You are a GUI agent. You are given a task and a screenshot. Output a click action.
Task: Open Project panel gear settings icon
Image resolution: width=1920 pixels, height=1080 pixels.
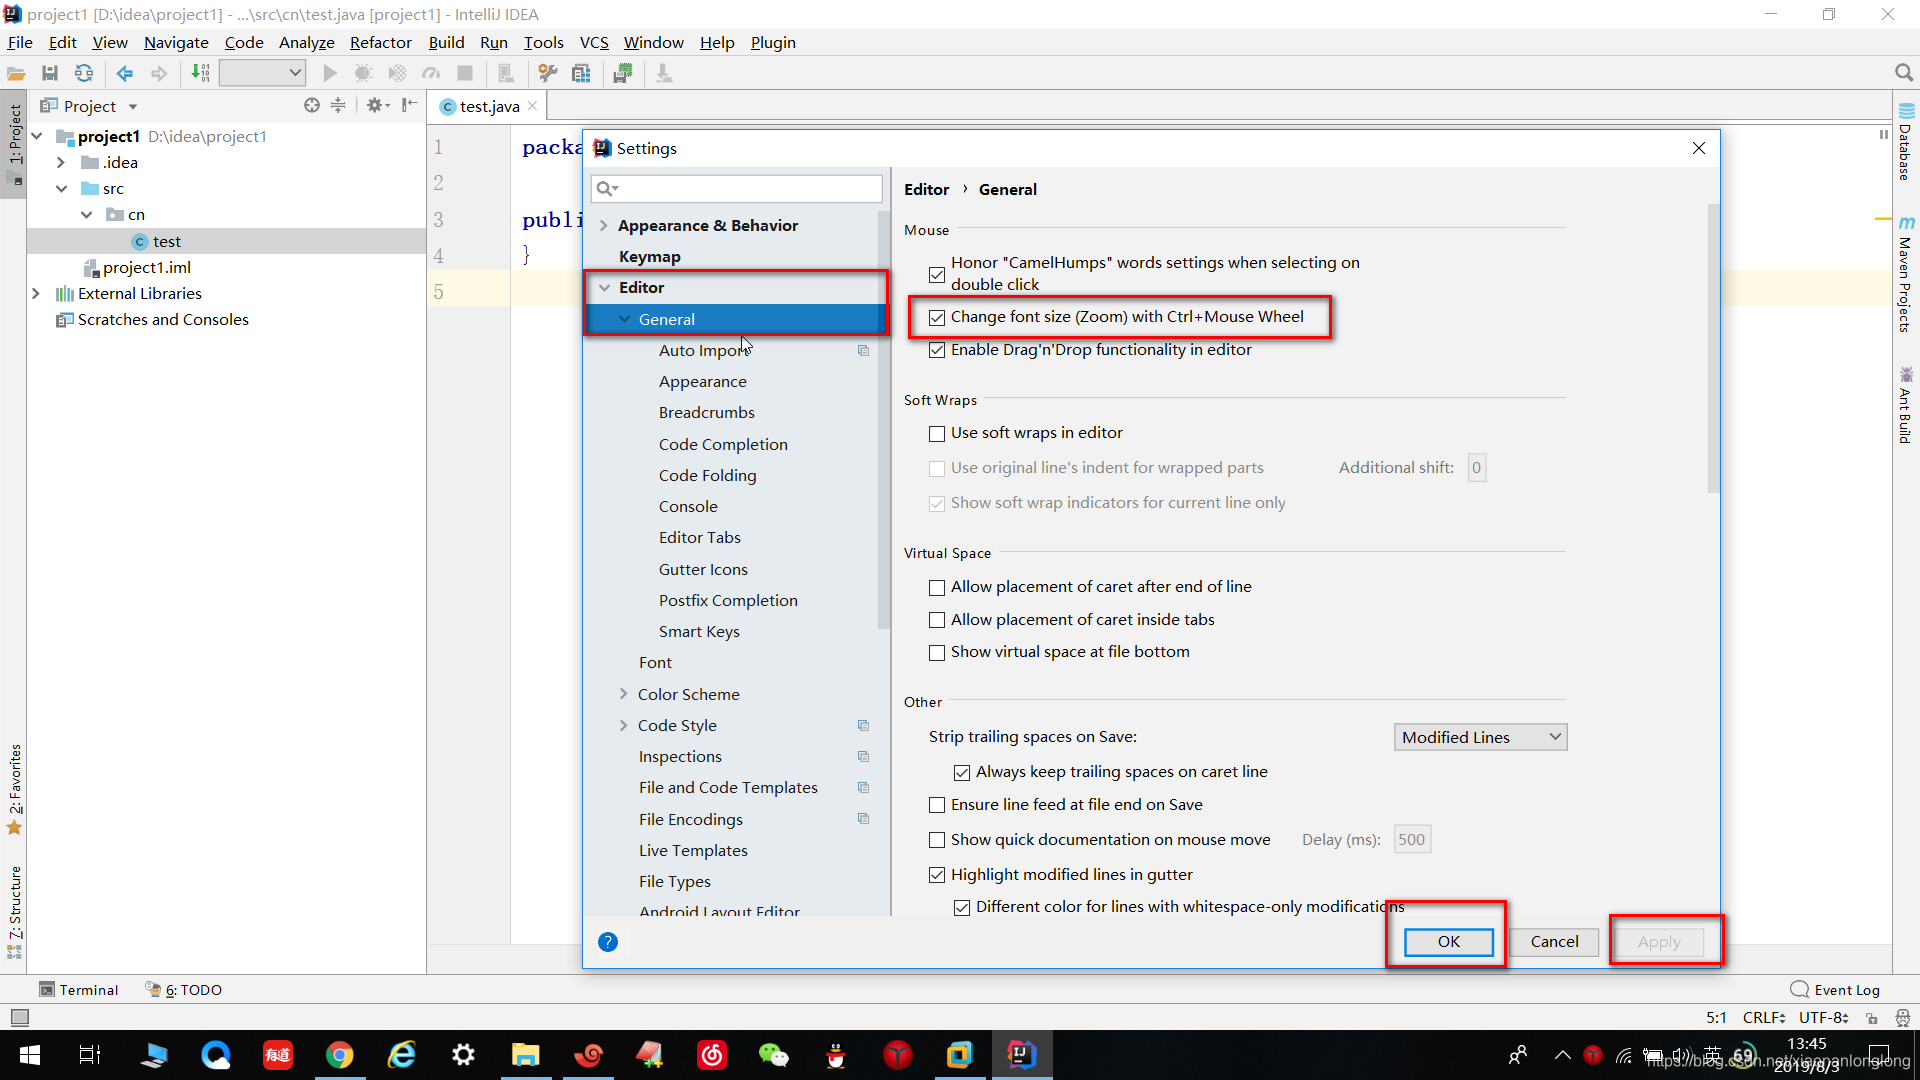click(x=377, y=105)
